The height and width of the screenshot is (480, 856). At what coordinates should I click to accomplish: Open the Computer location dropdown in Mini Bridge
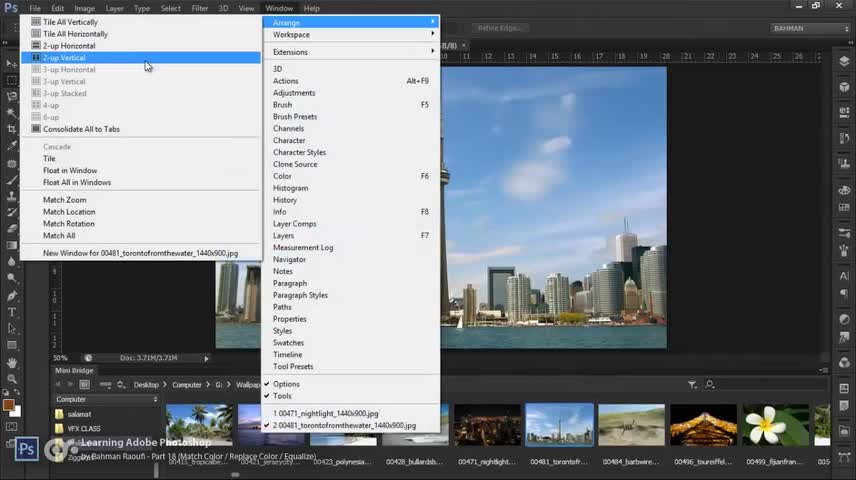(x=106, y=399)
